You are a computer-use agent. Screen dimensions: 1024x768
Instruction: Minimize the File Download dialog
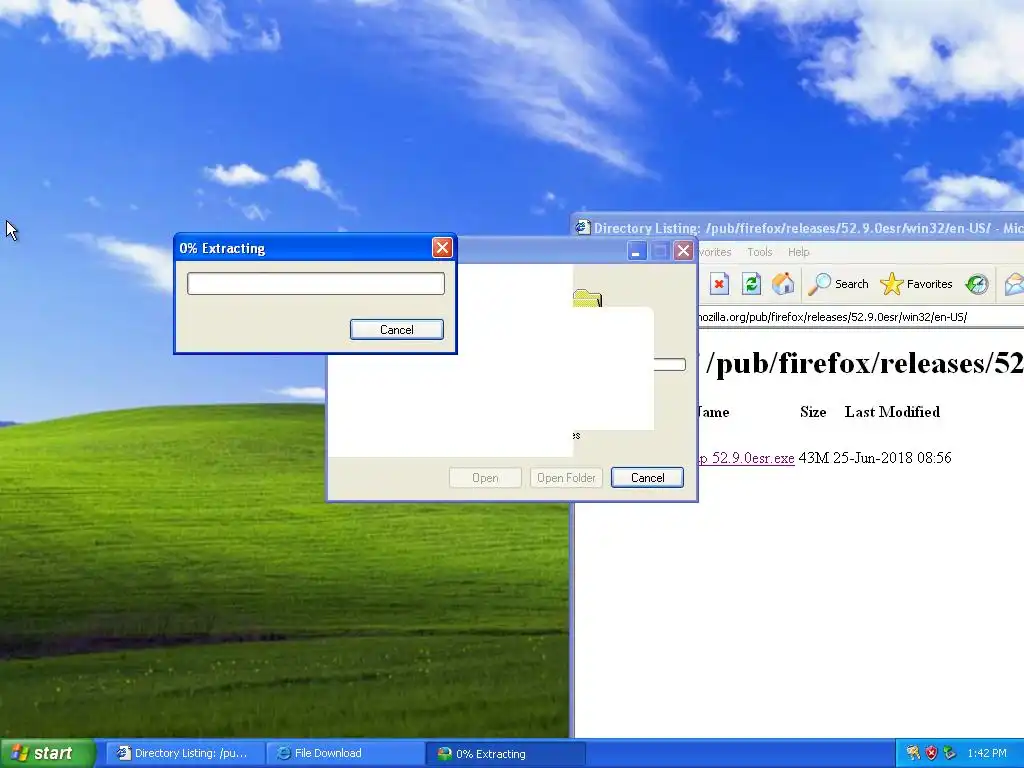click(637, 251)
